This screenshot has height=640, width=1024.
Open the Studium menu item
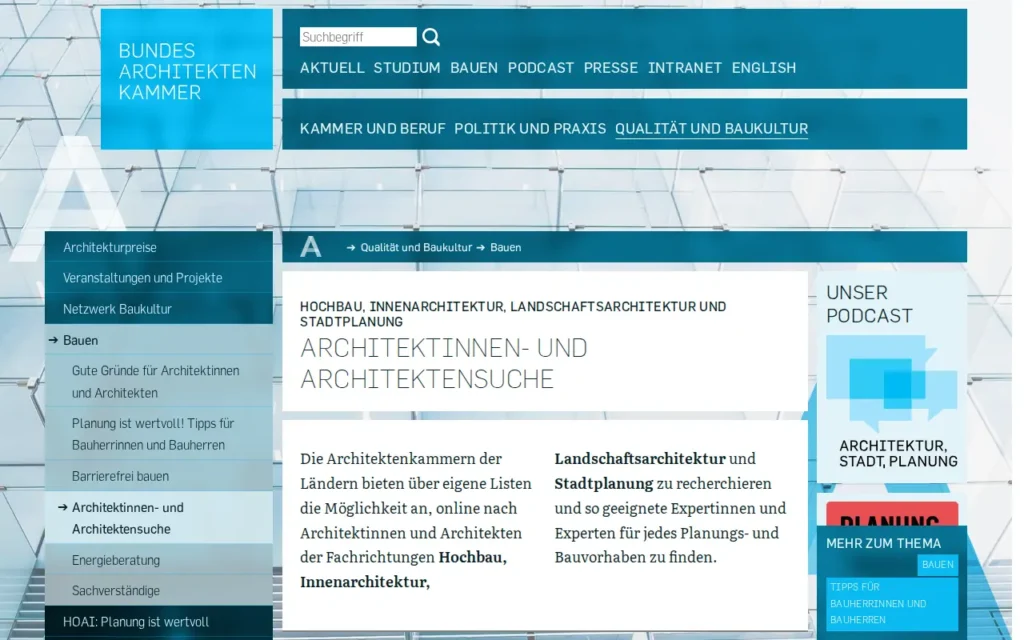coord(407,68)
